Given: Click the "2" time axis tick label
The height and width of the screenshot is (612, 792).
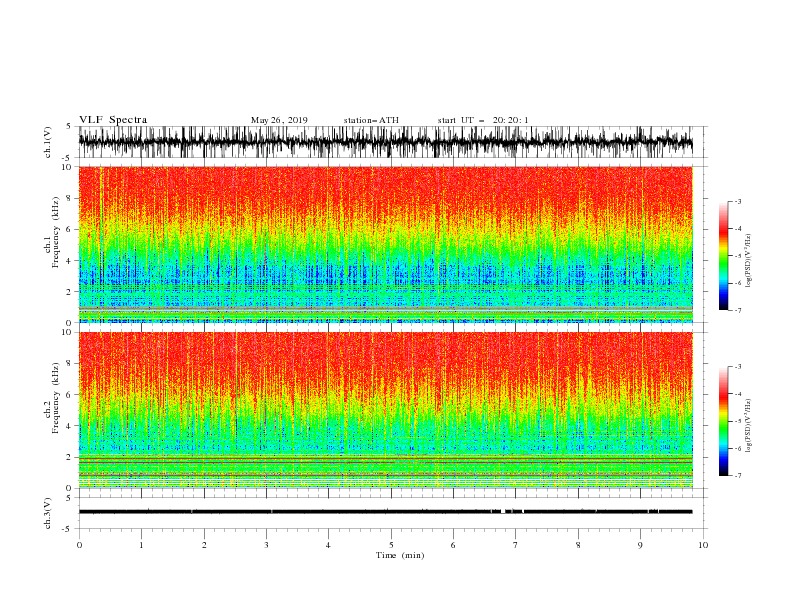Looking at the screenshot, I should pyautogui.click(x=204, y=545).
